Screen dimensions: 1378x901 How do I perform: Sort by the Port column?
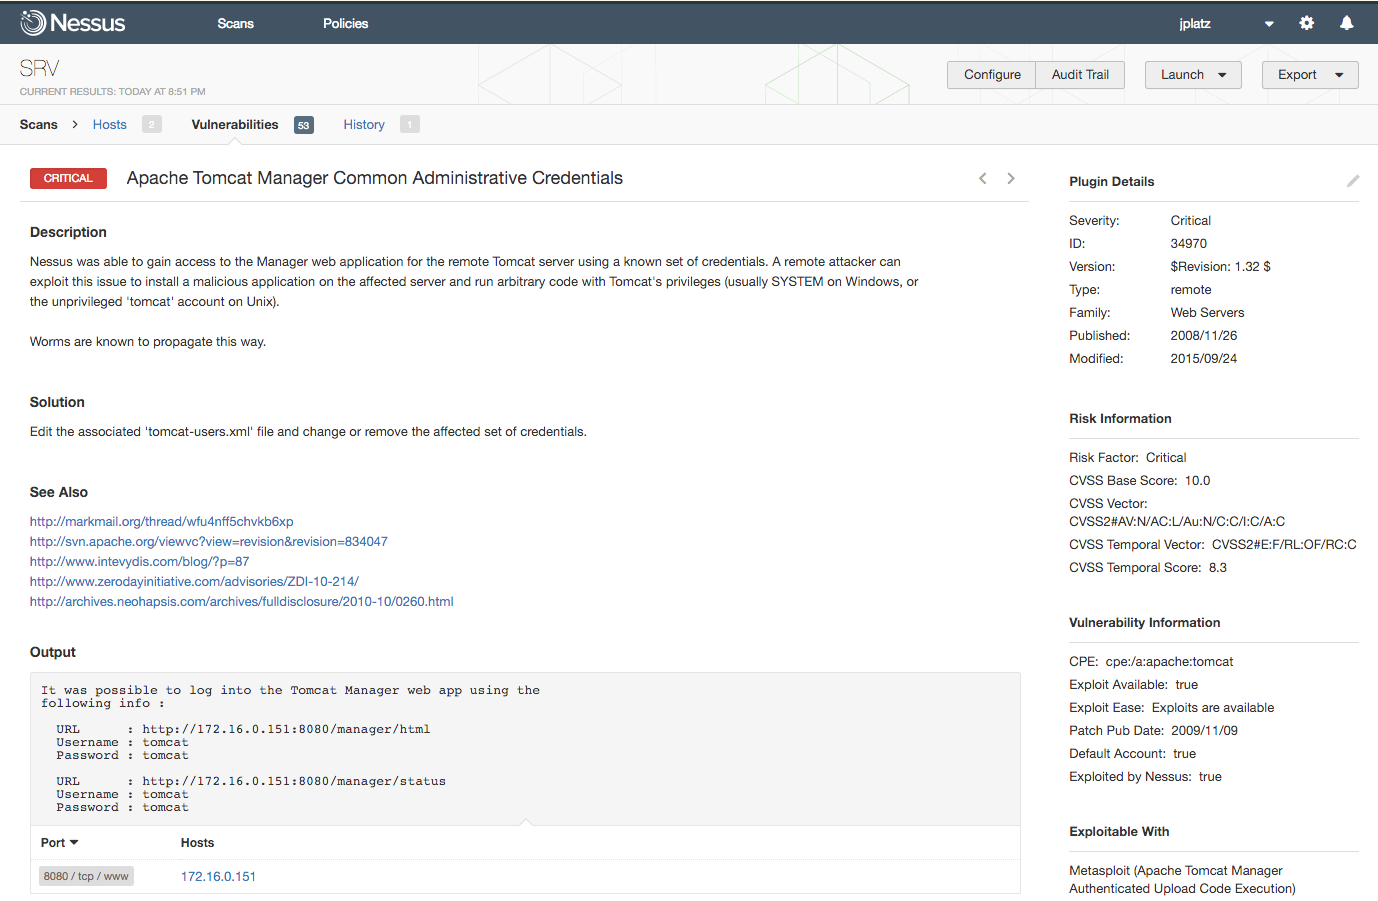pyautogui.click(x=59, y=843)
